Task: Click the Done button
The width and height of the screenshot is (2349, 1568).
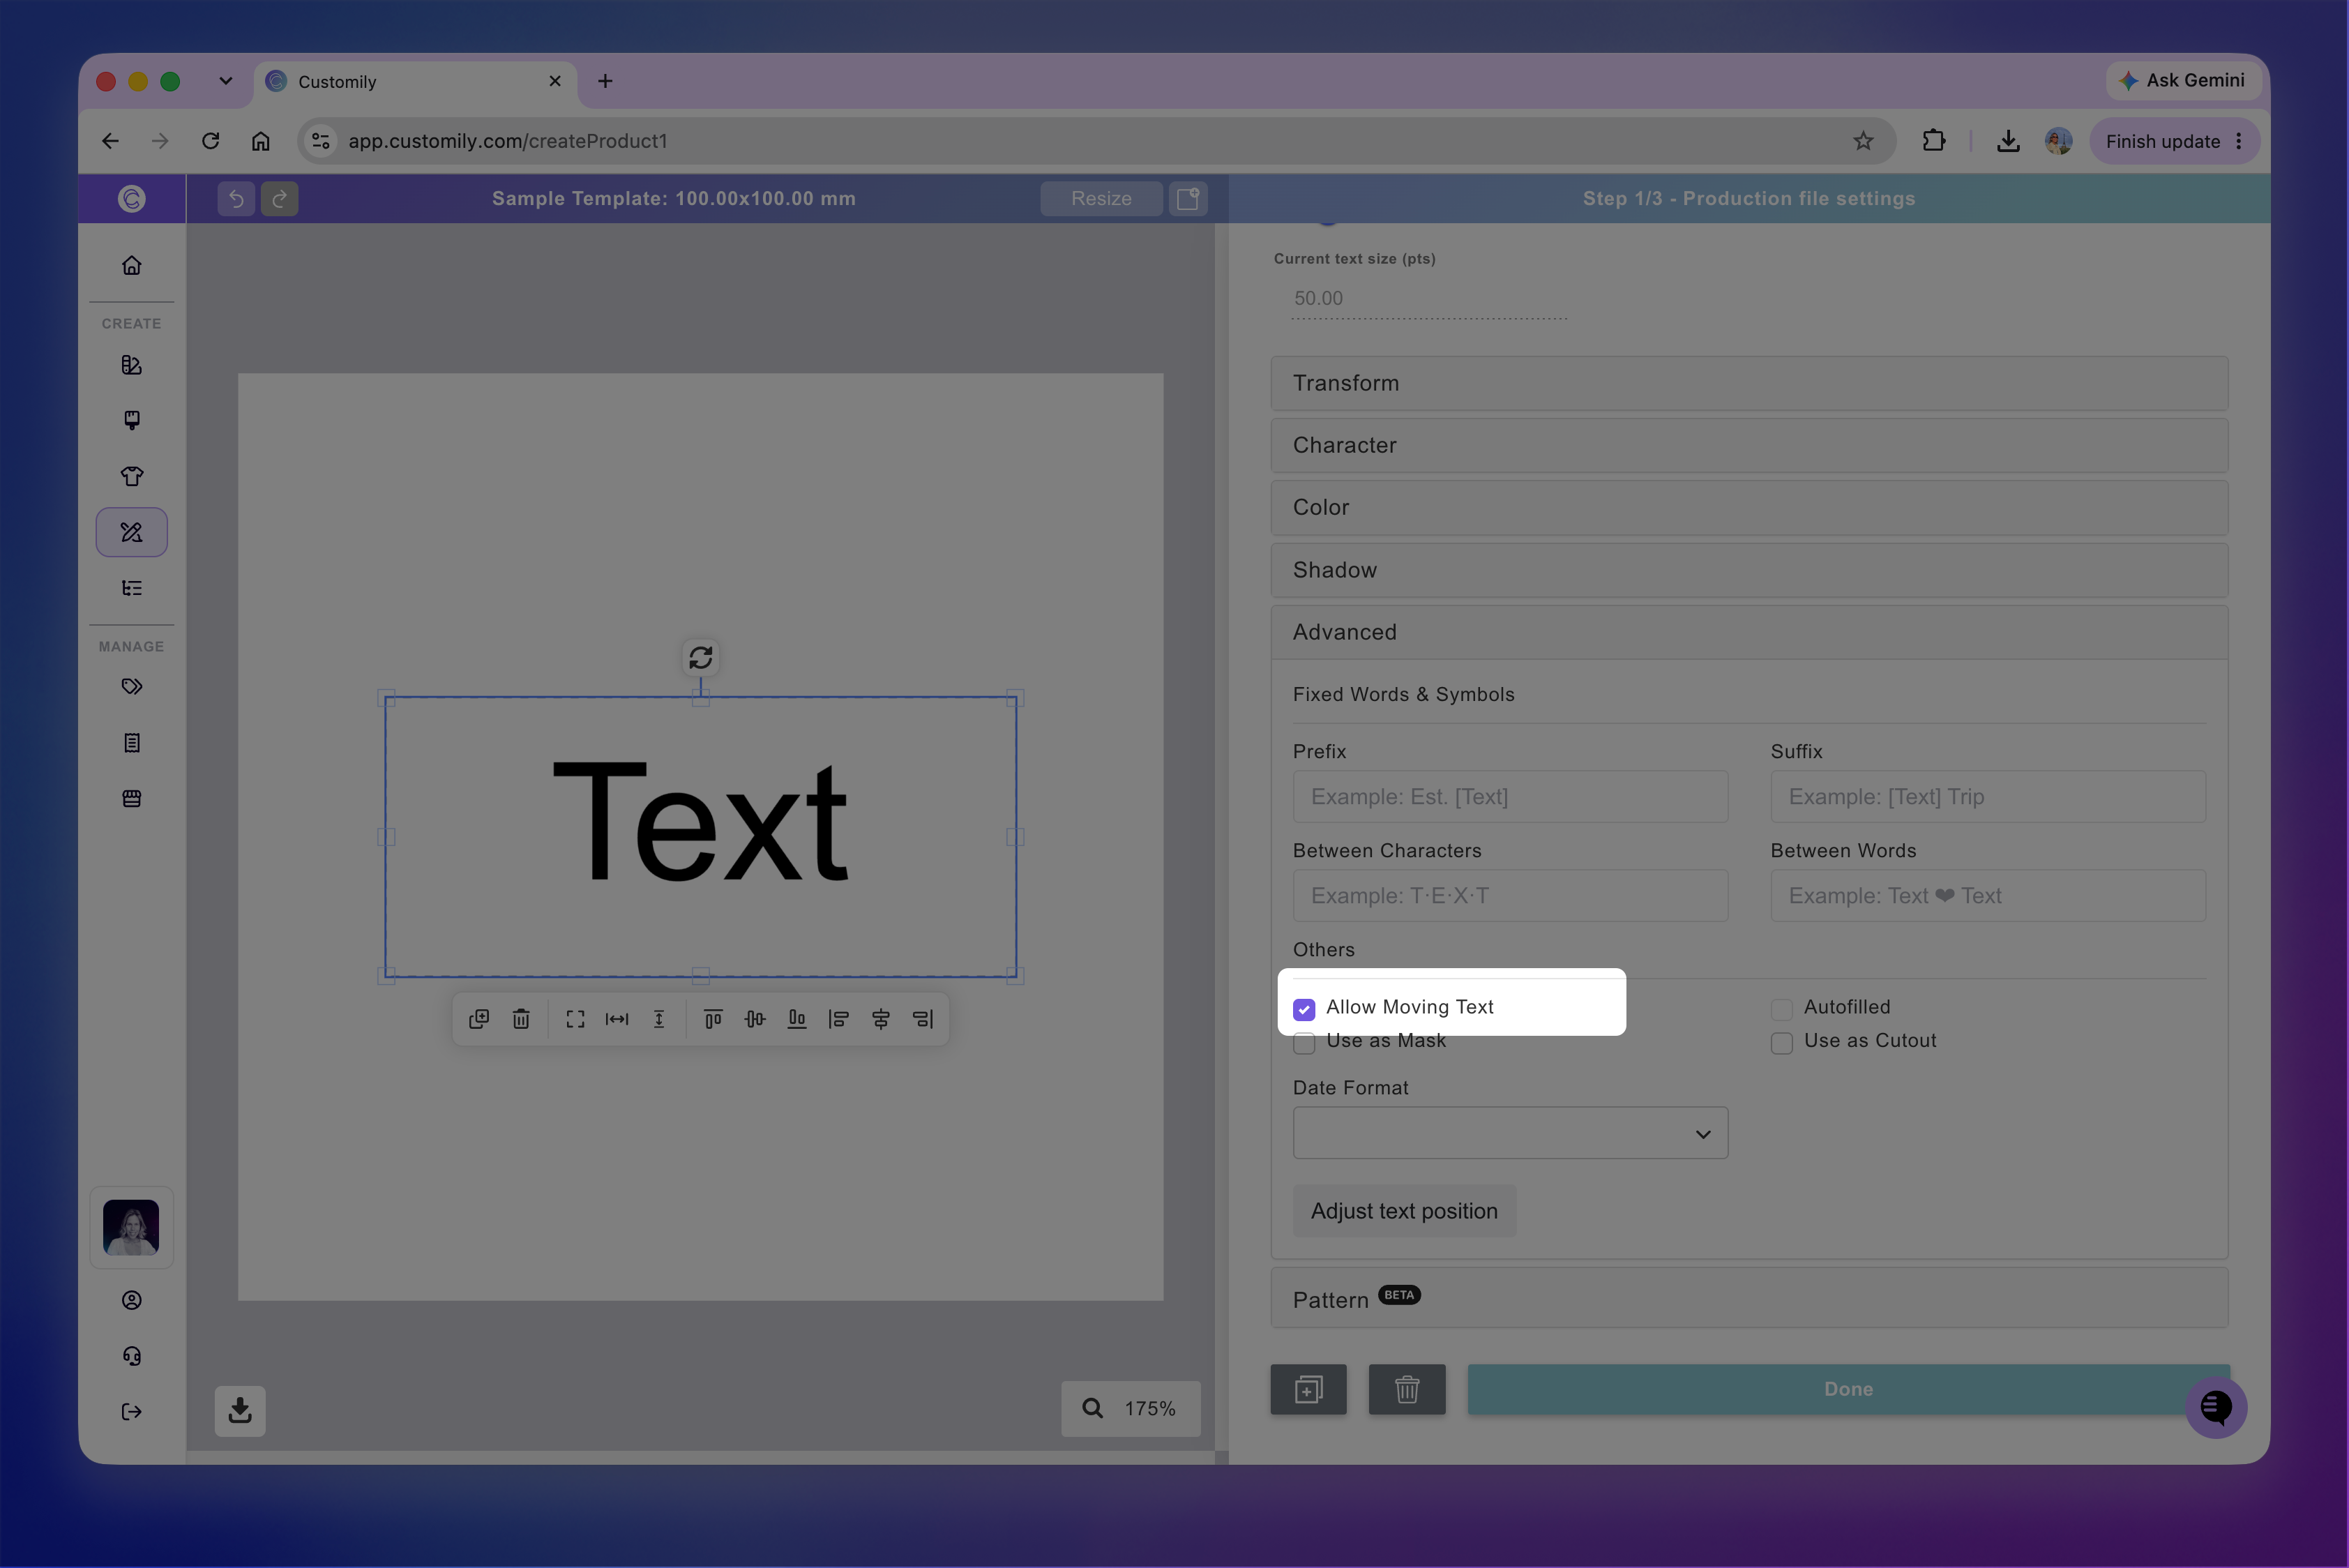Action: (1848, 1389)
